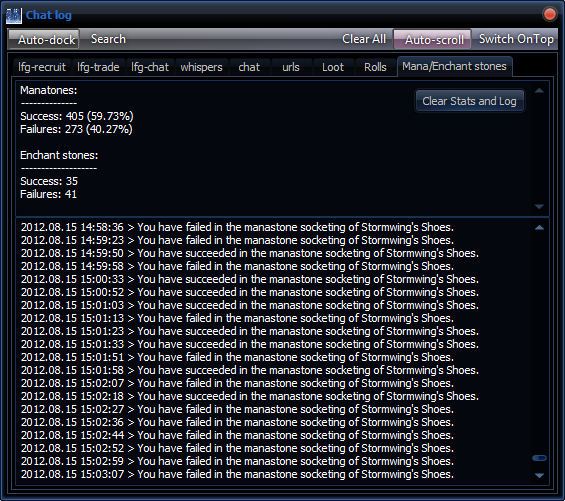Click Clear Stats and Log button

pos(469,101)
